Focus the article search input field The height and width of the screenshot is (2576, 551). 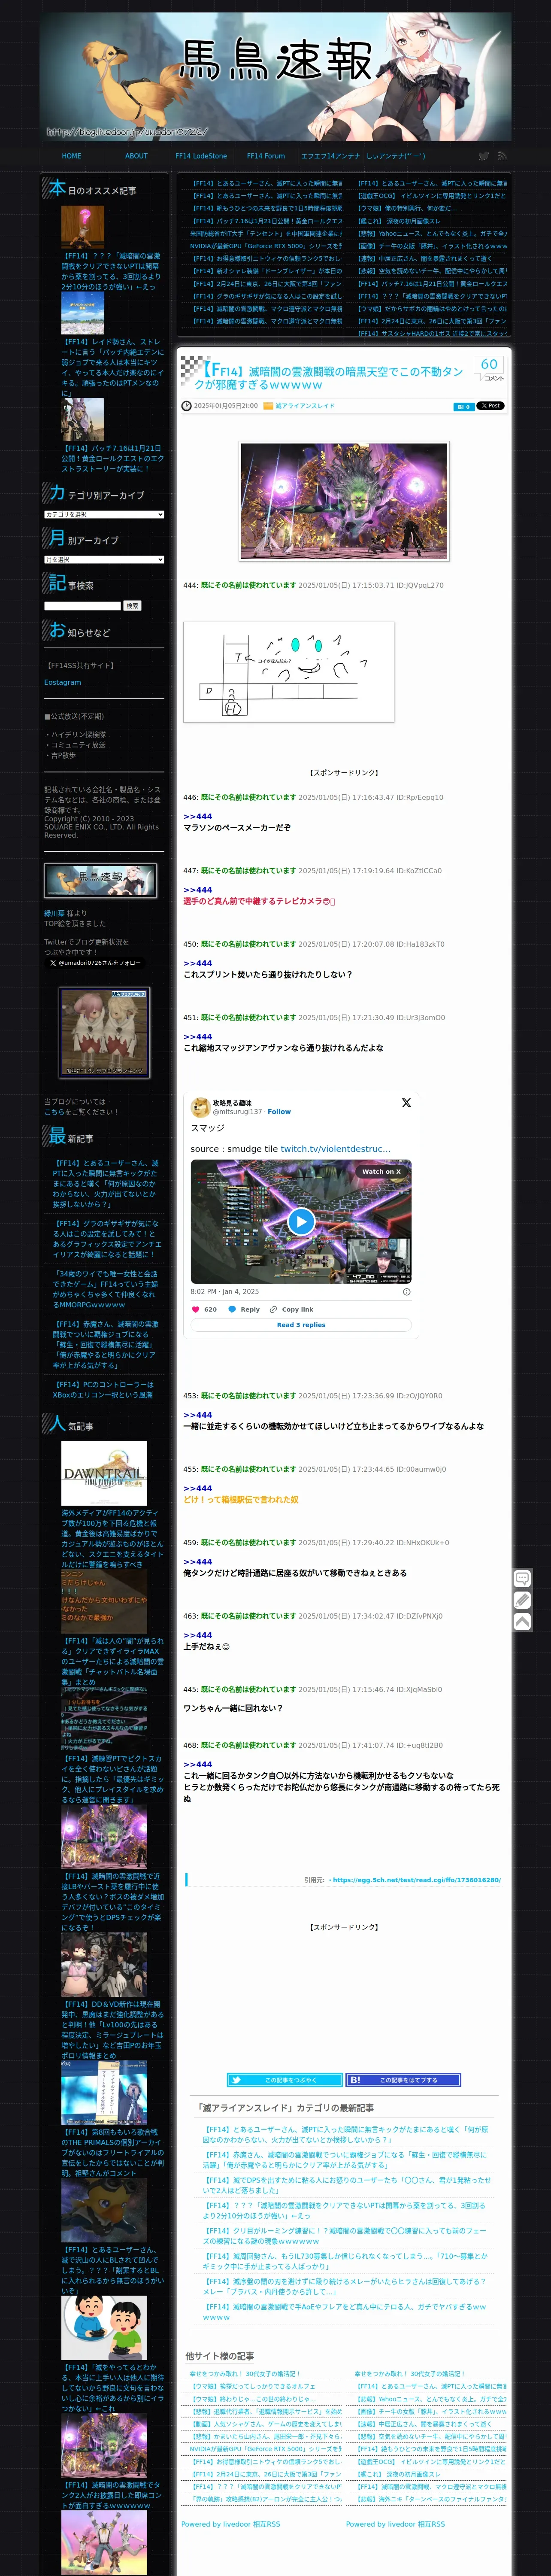point(82,606)
